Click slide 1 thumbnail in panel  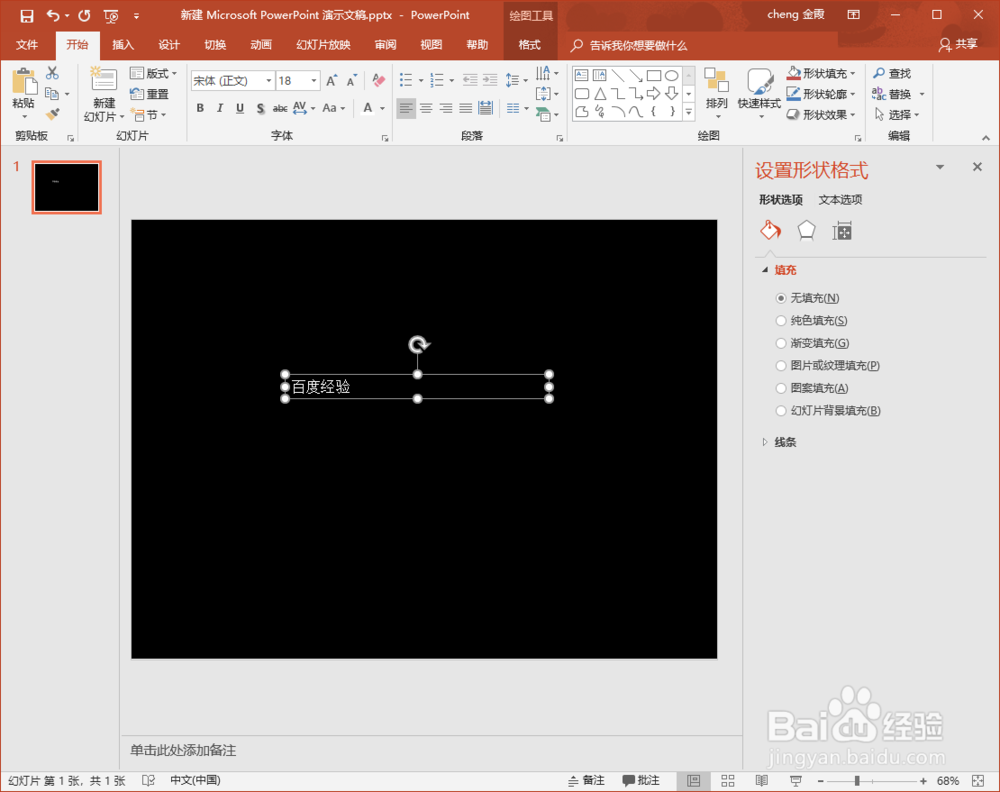pos(66,187)
